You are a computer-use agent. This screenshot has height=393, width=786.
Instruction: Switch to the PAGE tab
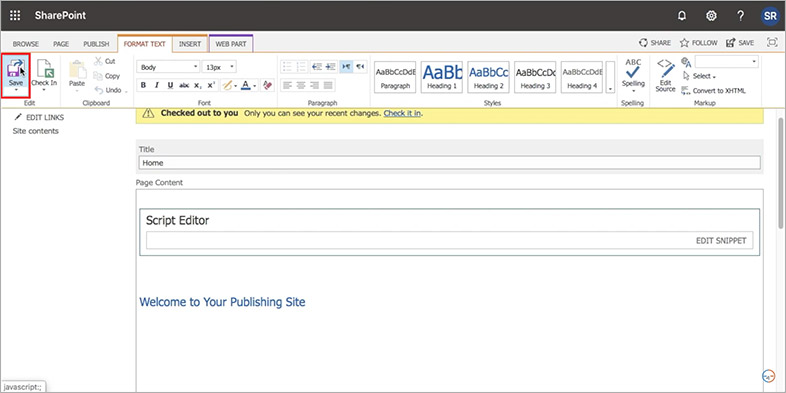[x=61, y=44]
